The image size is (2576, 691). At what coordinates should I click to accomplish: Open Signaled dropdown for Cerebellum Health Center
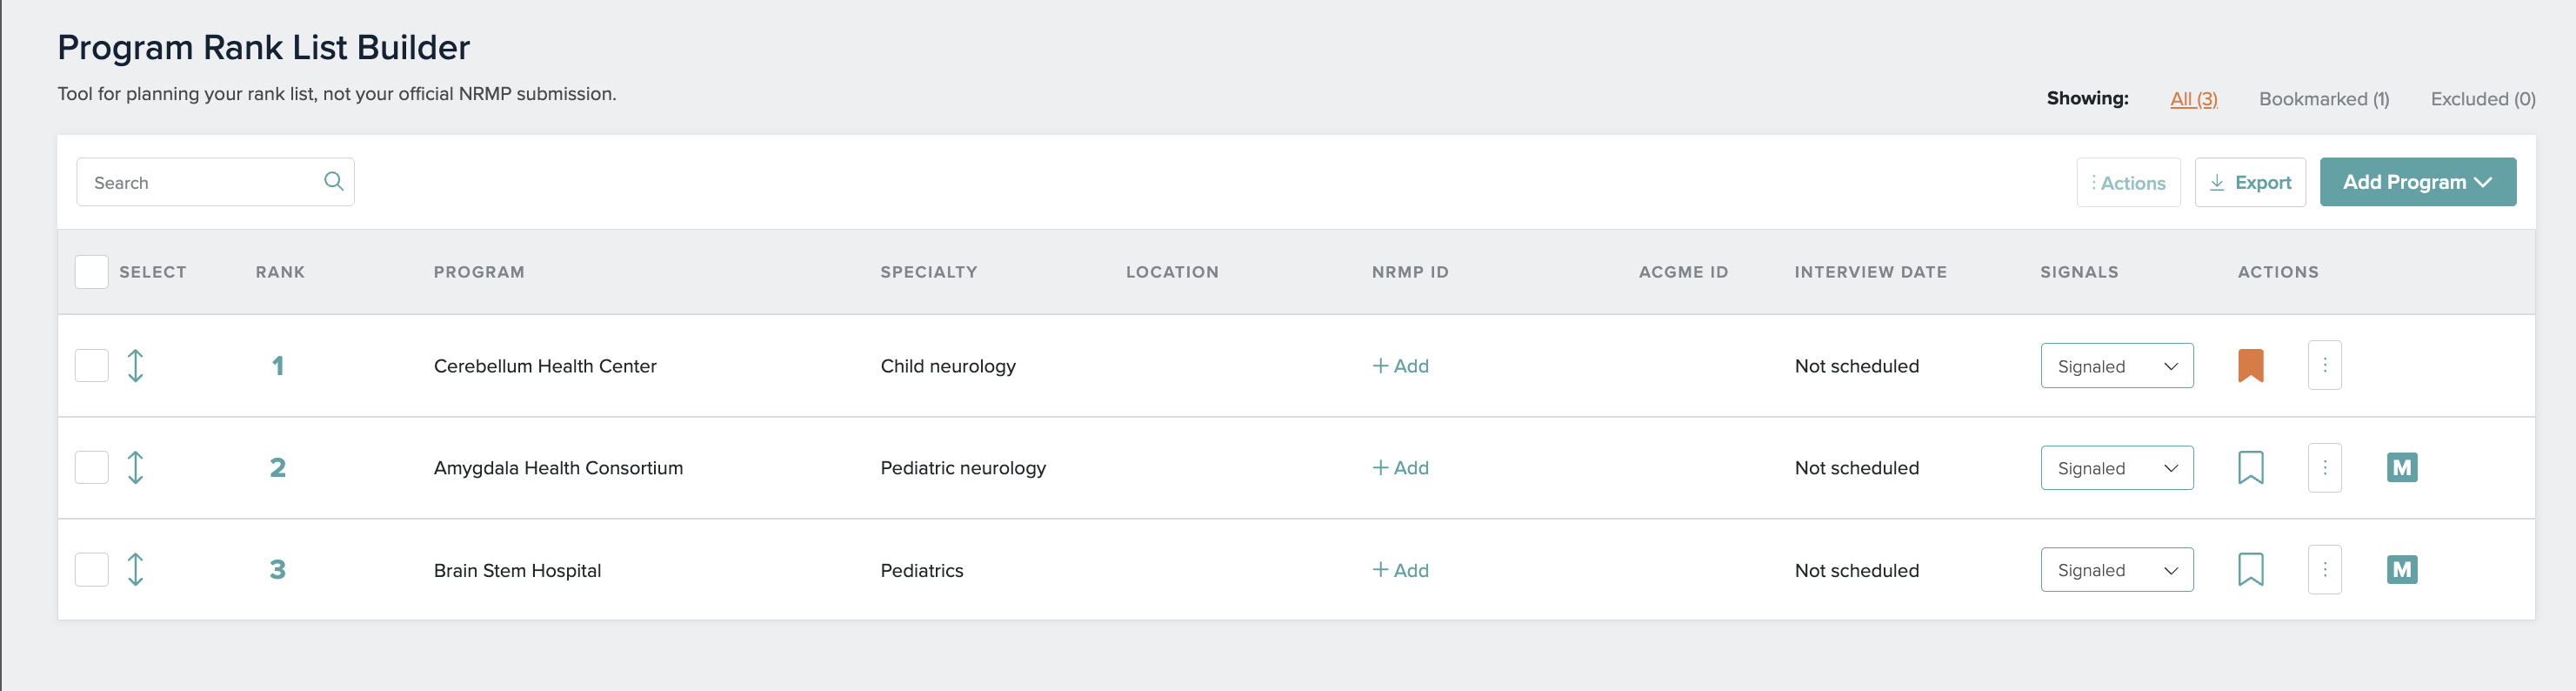[2117, 366]
